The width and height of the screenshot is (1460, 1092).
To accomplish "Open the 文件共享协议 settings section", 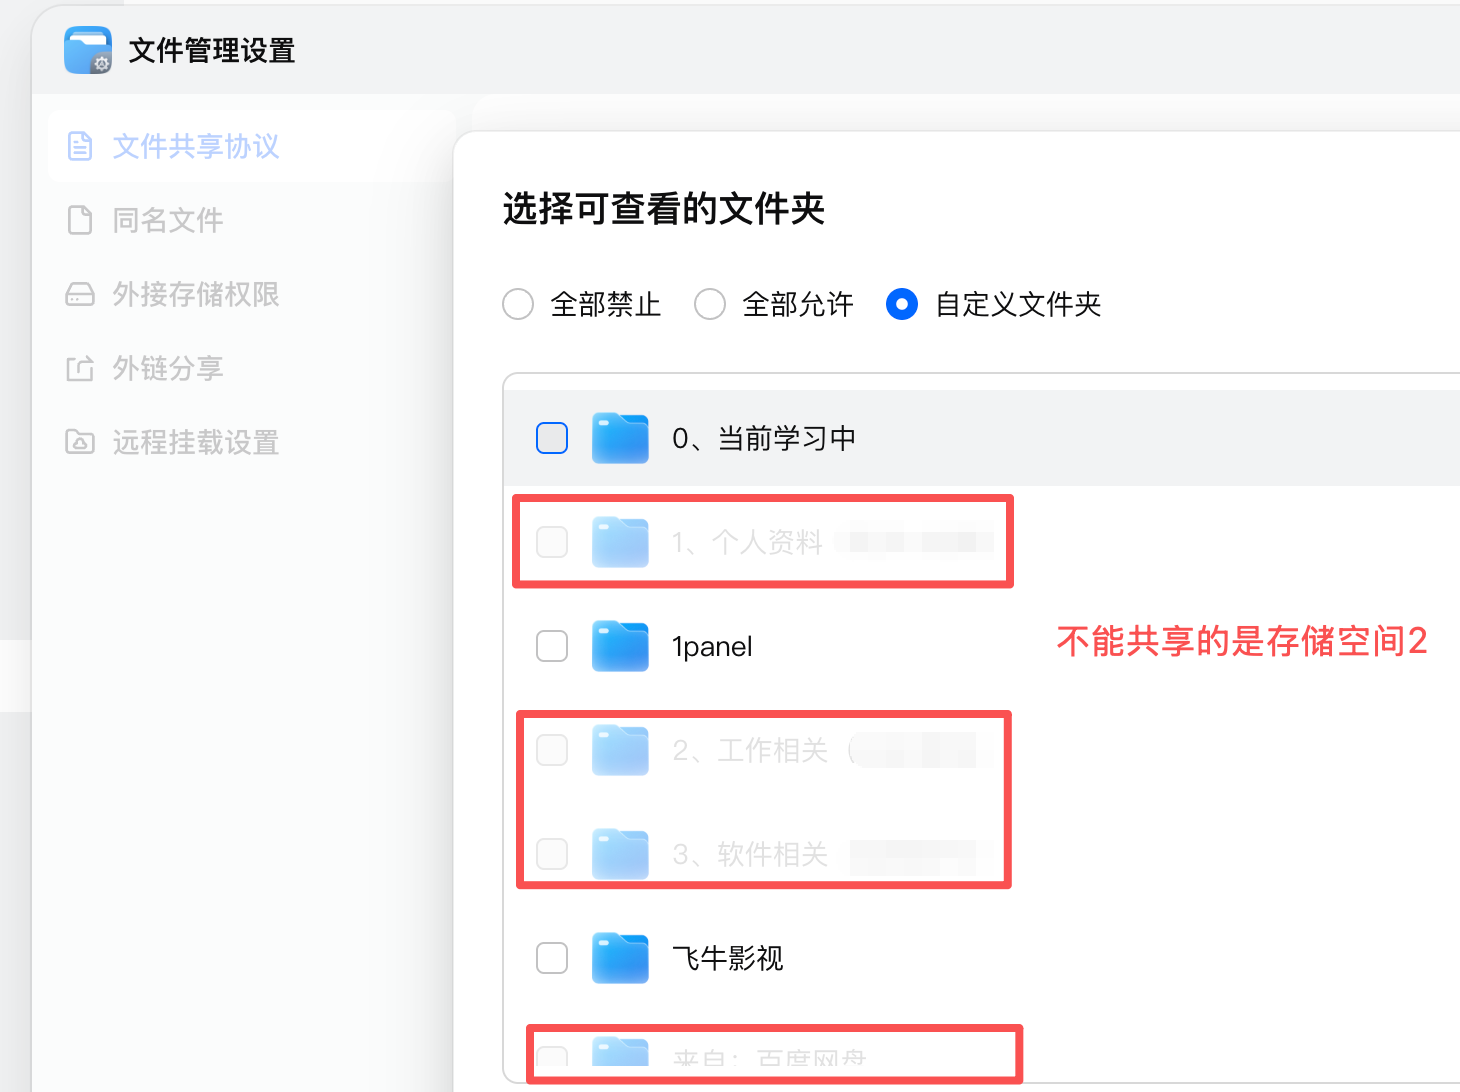I will point(196,146).
